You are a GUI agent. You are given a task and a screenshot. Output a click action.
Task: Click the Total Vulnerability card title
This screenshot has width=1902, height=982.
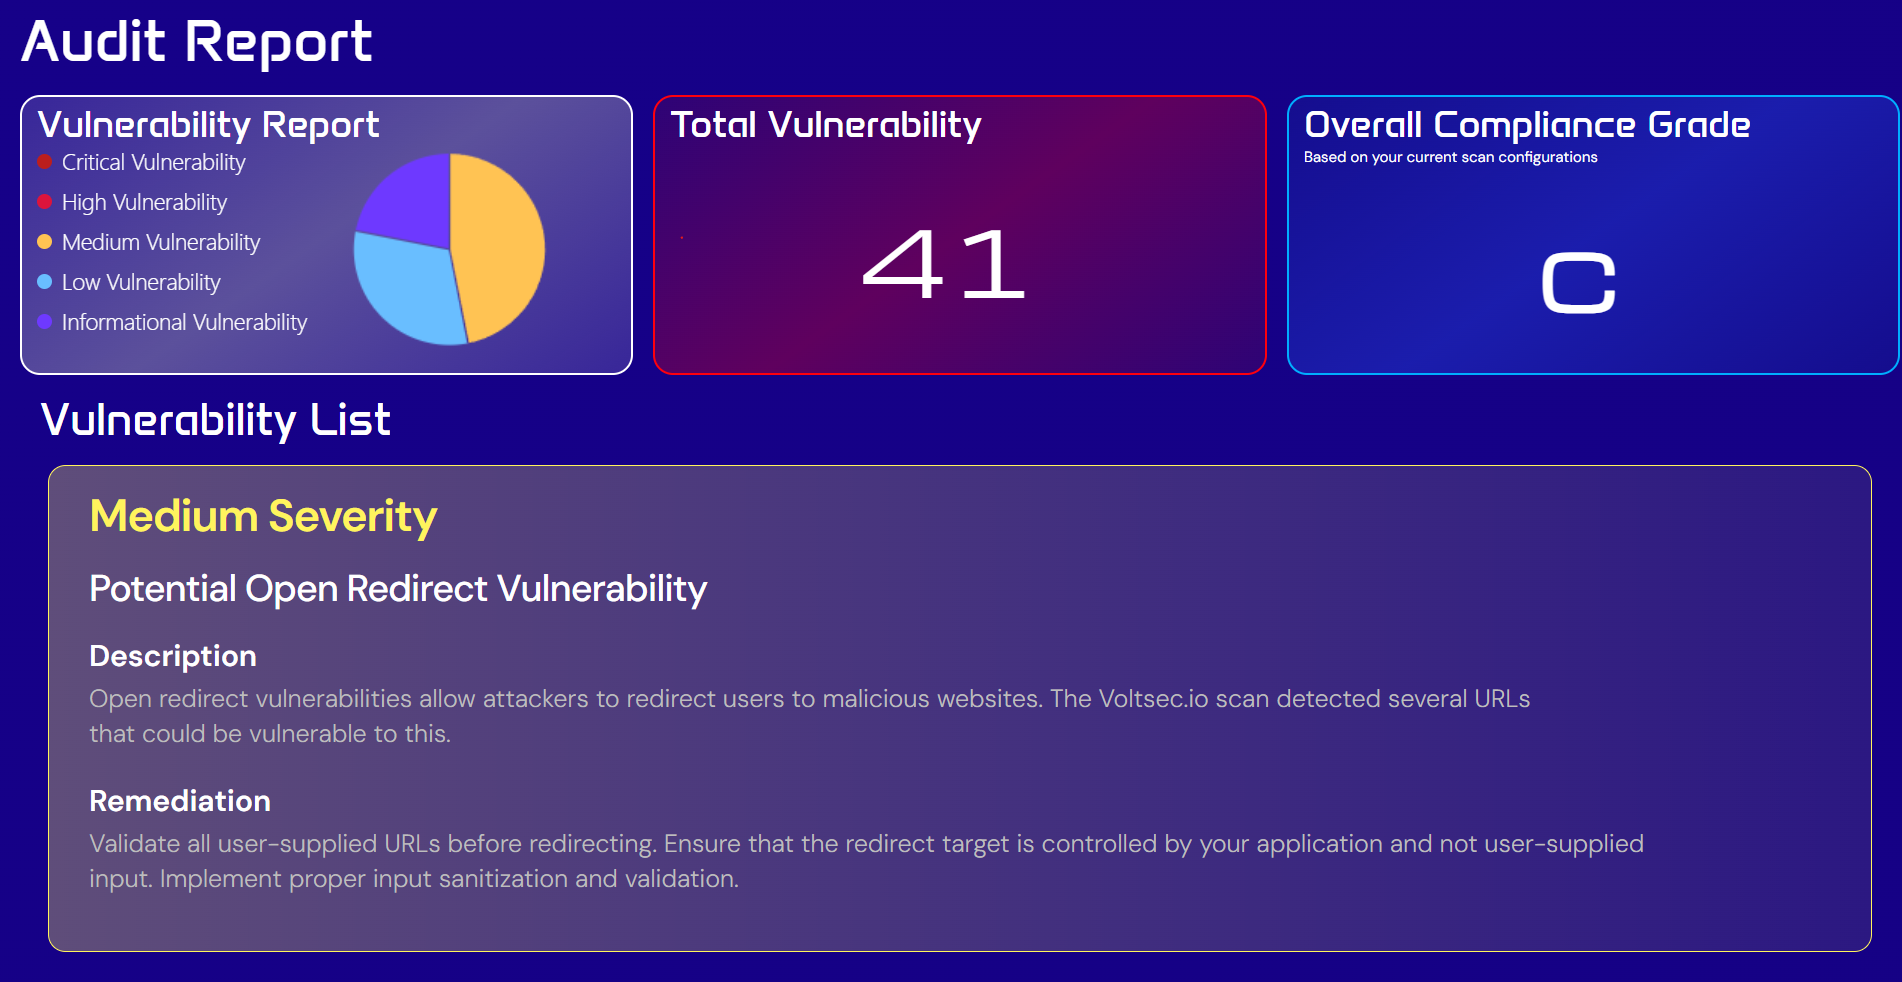coord(825,125)
